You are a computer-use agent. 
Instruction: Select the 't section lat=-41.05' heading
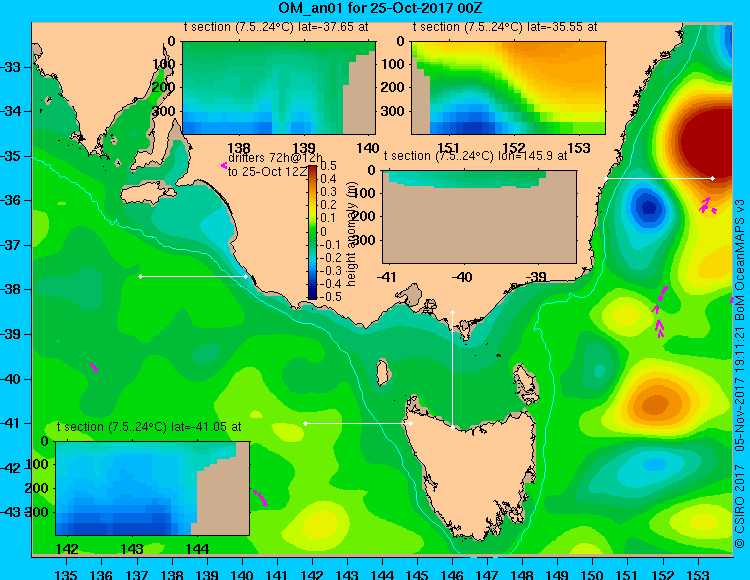(x=149, y=427)
